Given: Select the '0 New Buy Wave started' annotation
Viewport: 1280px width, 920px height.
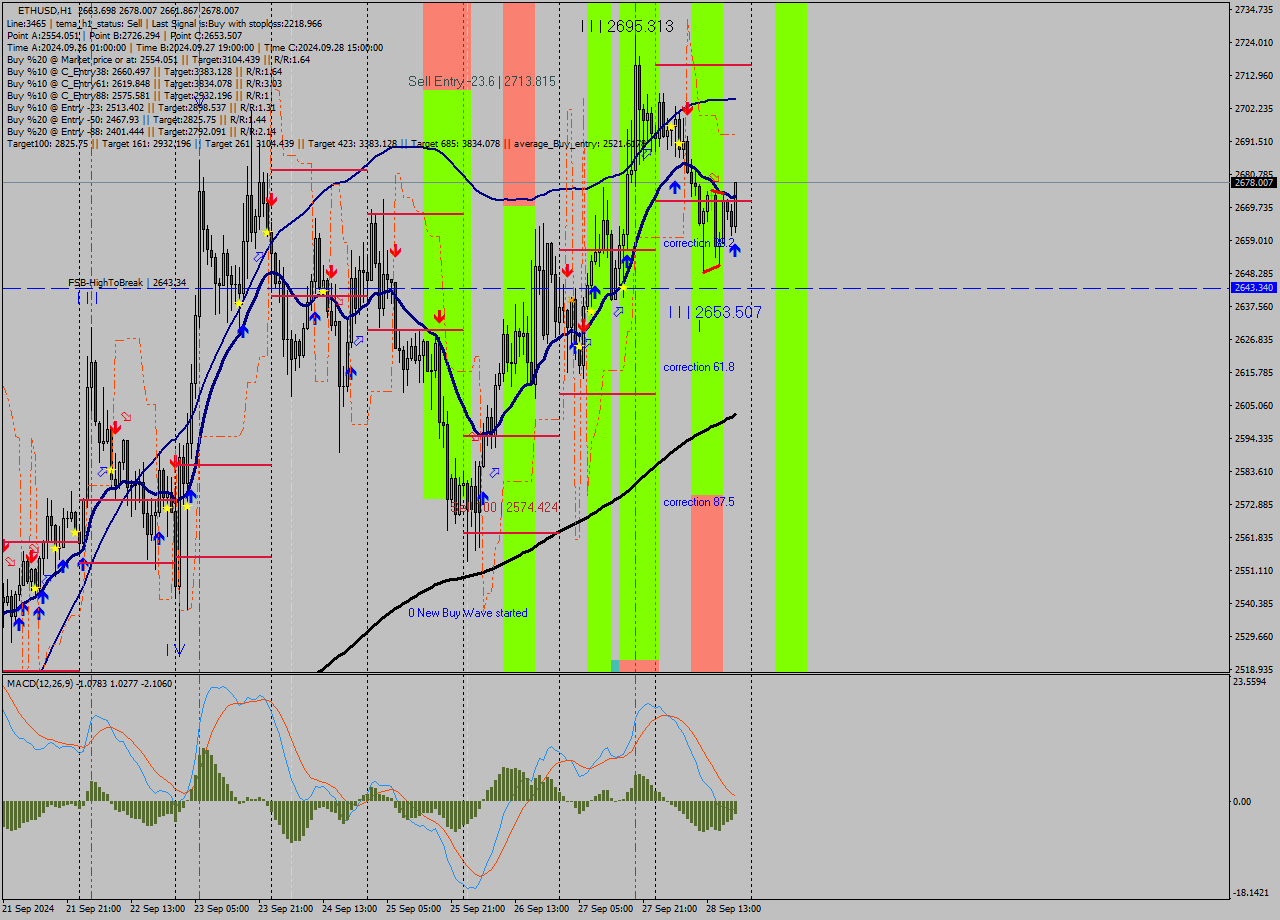Looking at the screenshot, I should (x=468, y=613).
